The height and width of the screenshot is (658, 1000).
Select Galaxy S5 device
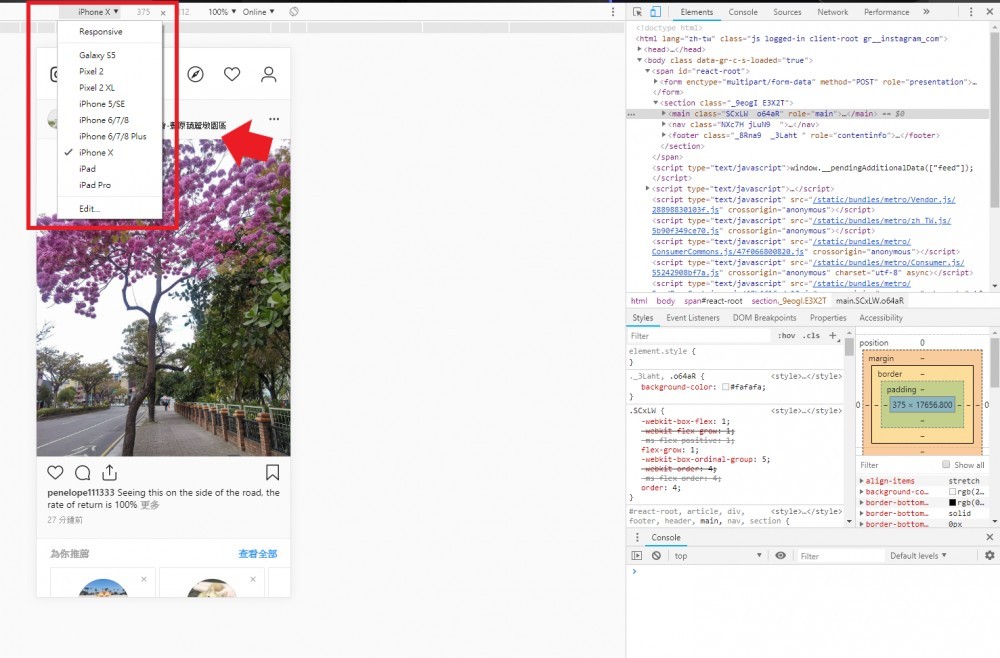(97, 55)
